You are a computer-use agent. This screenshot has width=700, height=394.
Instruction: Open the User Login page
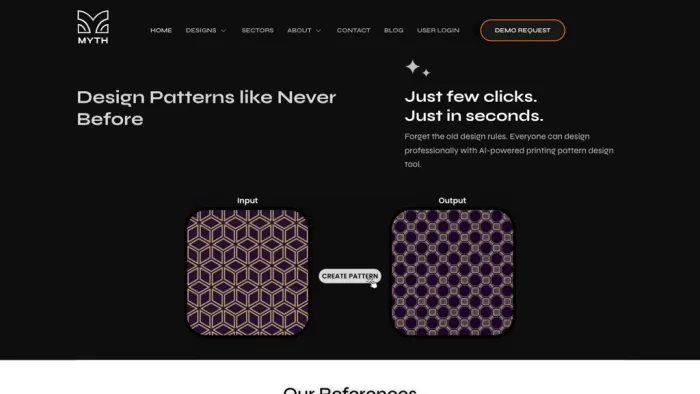coord(438,30)
